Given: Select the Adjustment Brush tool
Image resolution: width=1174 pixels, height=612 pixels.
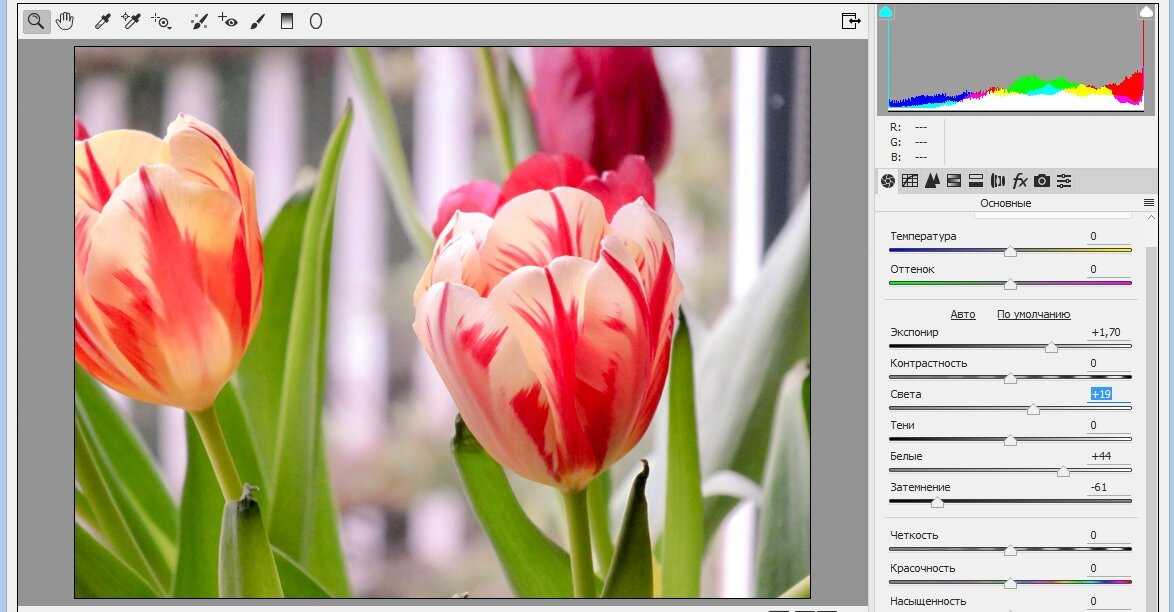Looking at the screenshot, I should pos(258,21).
